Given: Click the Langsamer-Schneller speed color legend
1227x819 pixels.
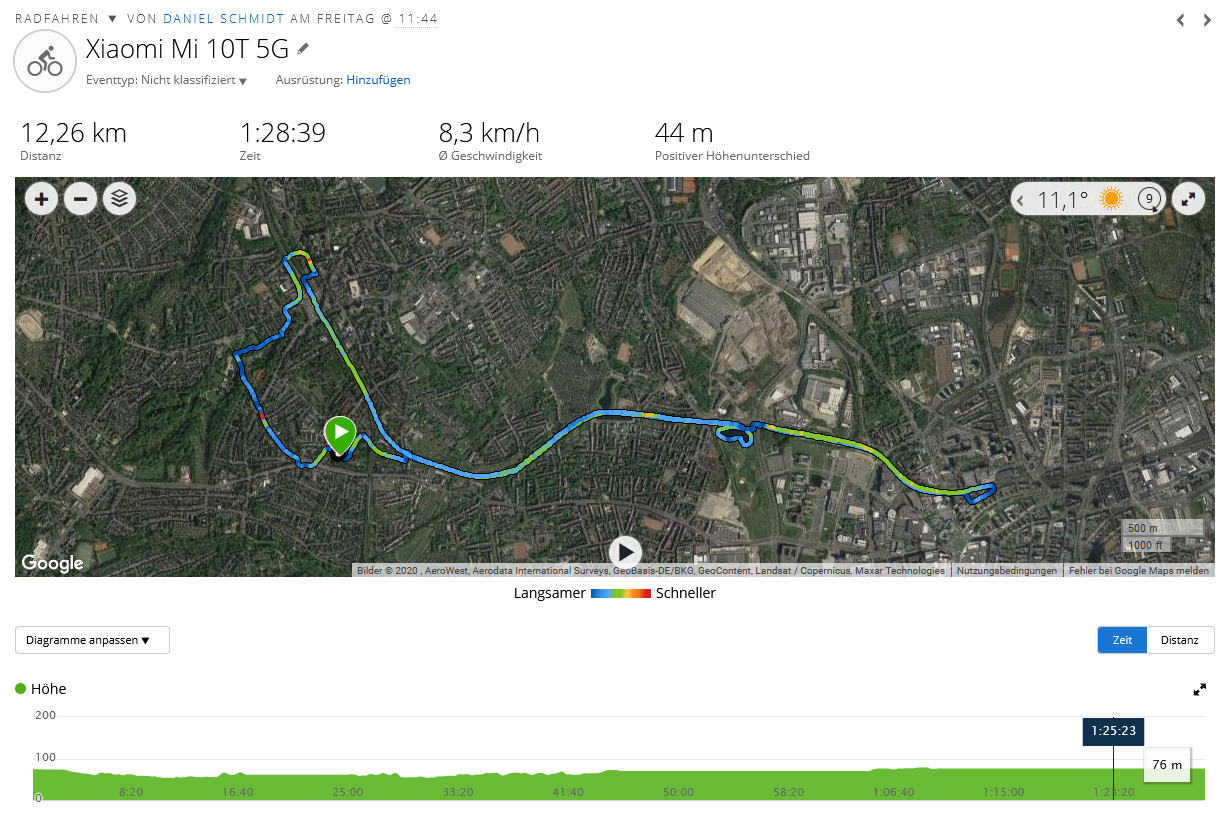Looking at the screenshot, I should (621, 593).
